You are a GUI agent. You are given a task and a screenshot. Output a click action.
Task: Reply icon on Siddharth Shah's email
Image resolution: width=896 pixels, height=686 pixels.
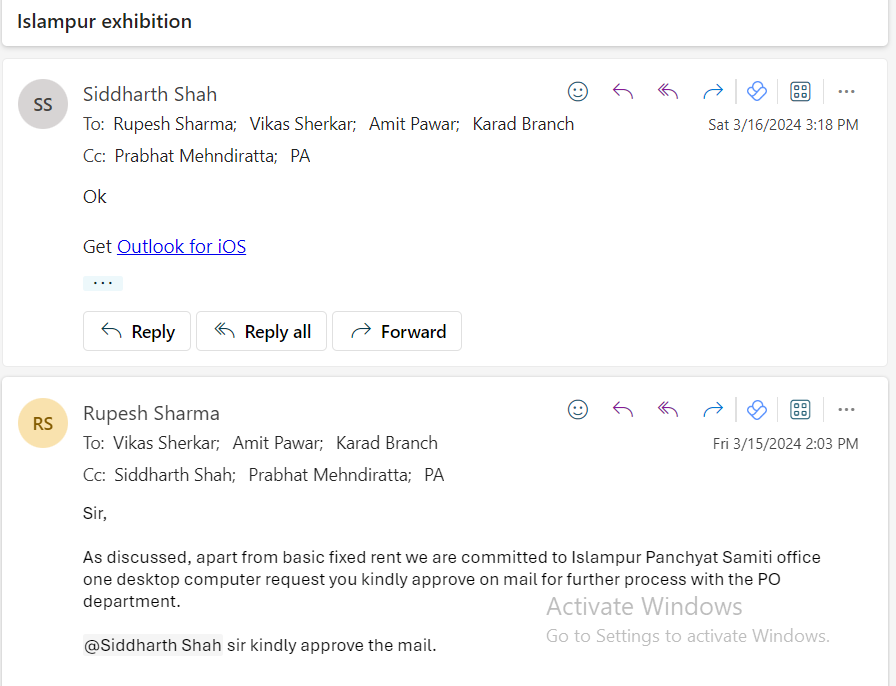tap(623, 91)
